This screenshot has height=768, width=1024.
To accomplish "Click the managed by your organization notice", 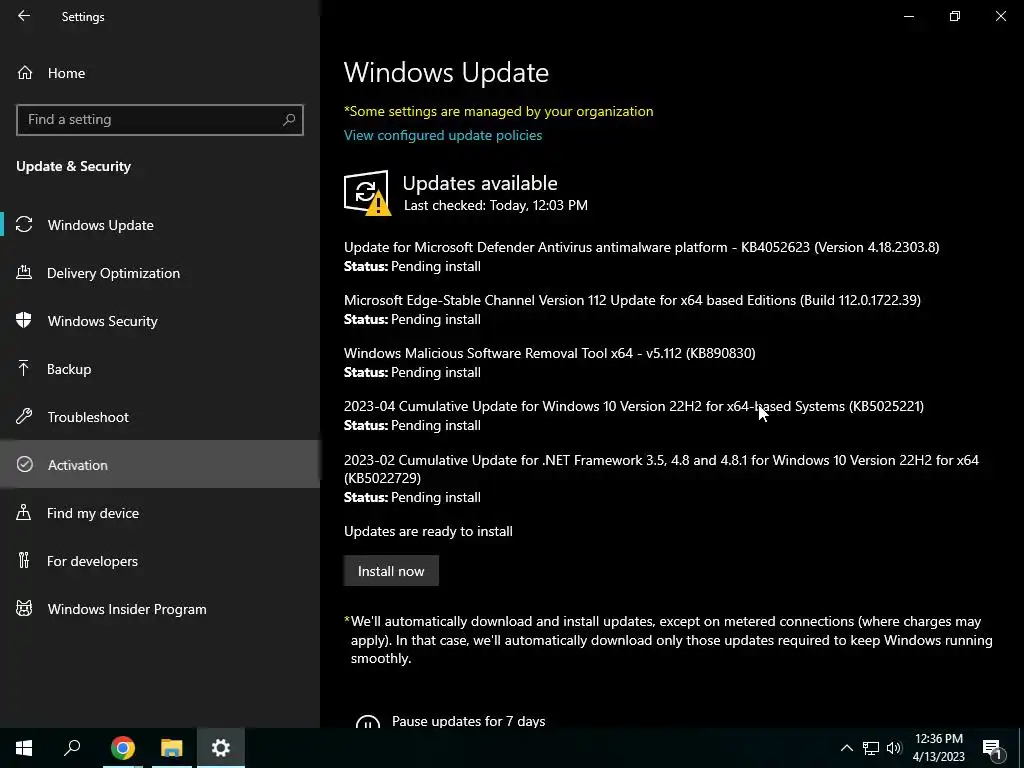I will tap(498, 111).
